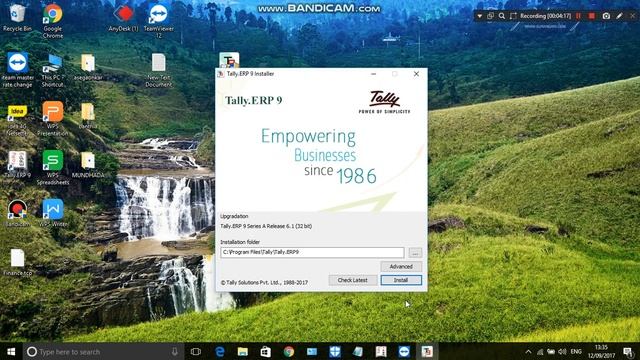
Task: Launch WPS Presentation from desktop
Action: [x=53, y=119]
